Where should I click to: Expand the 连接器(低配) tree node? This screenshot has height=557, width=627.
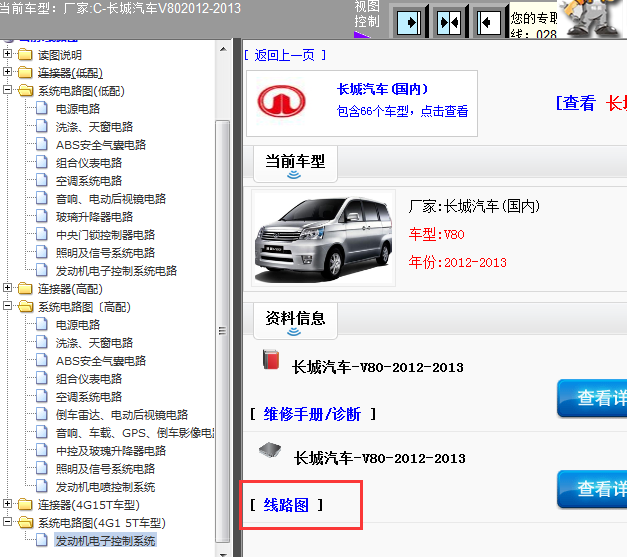[x=7, y=72]
